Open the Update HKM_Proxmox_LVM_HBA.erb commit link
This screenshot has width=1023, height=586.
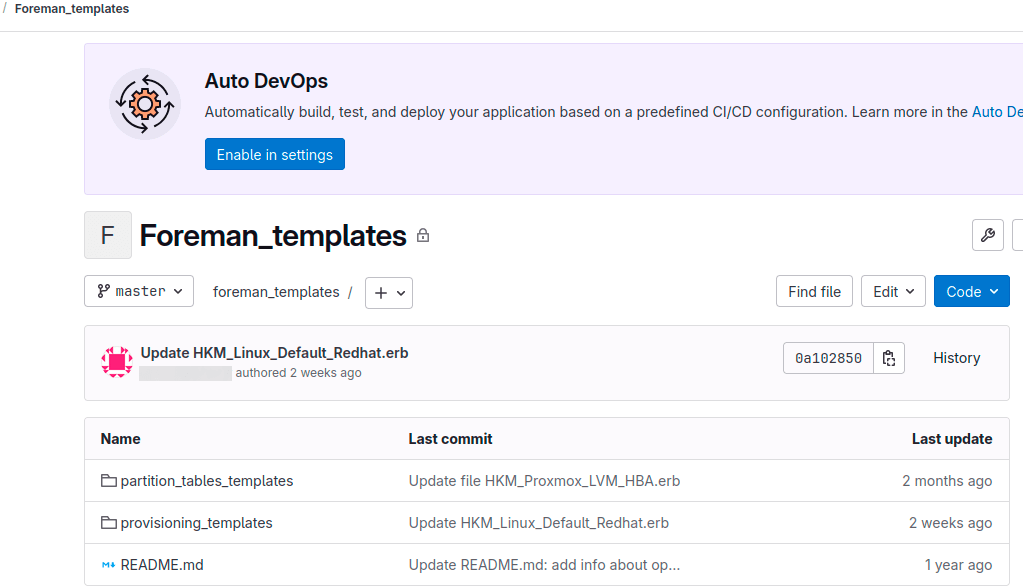point(544,481)
